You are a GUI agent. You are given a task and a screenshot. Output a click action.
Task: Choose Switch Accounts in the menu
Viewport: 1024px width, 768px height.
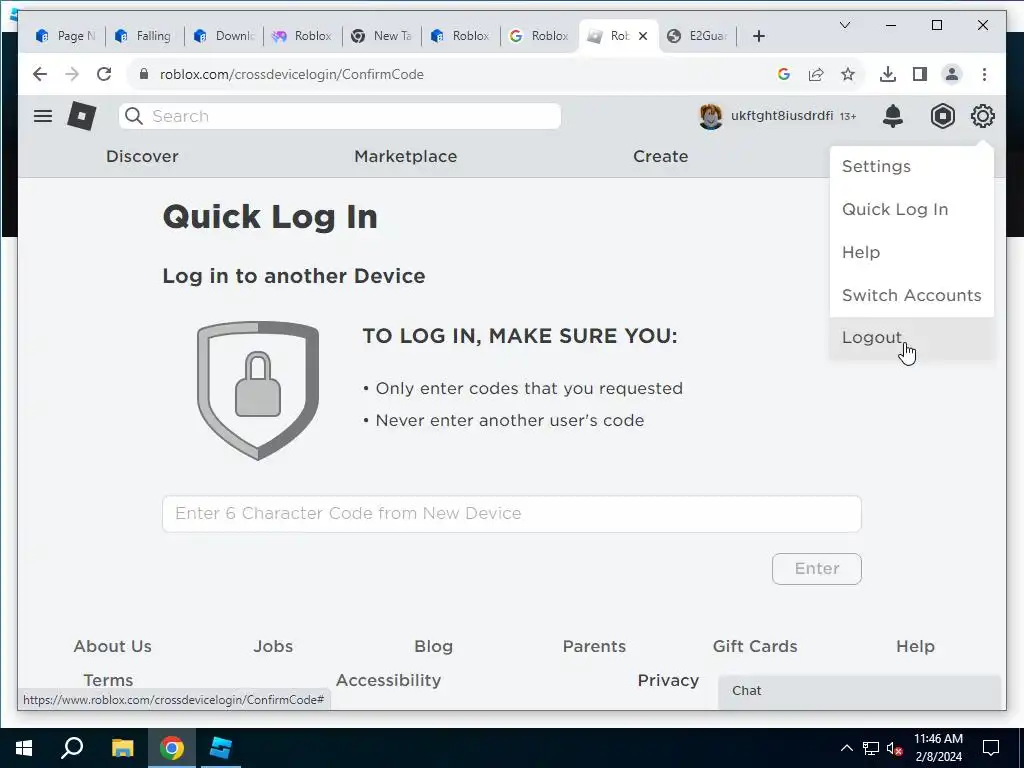point(912,295)
